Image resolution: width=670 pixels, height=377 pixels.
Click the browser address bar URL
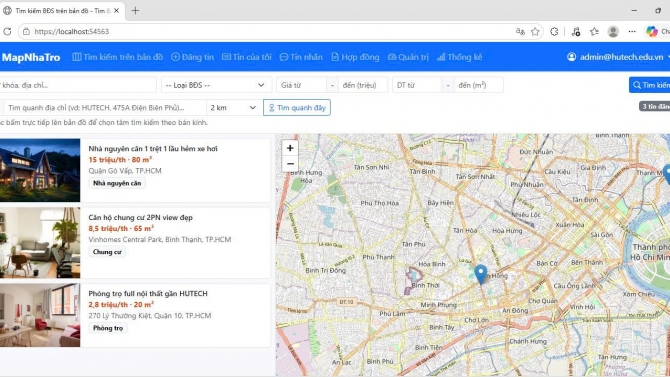(x=71, y=31)
